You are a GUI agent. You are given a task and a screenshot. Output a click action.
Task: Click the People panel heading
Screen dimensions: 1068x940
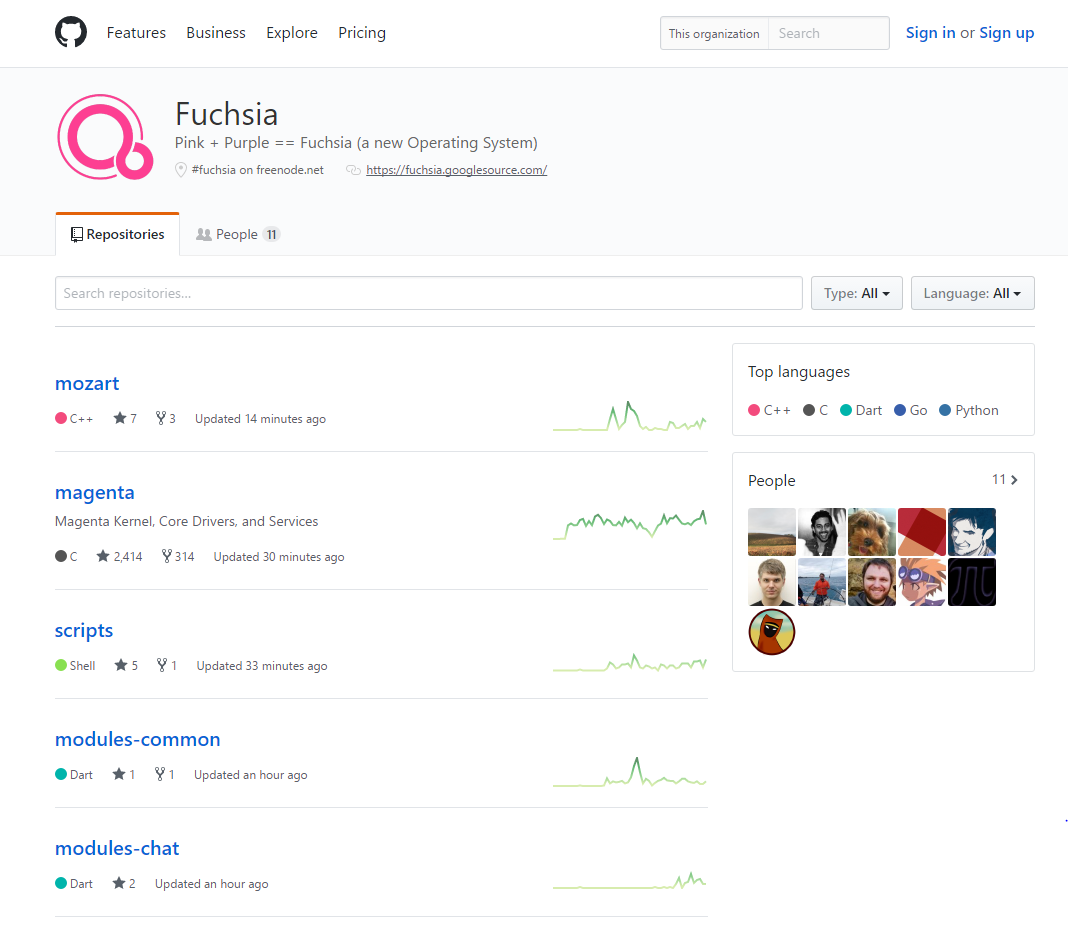pyautogui.click(x=772, y=480)
